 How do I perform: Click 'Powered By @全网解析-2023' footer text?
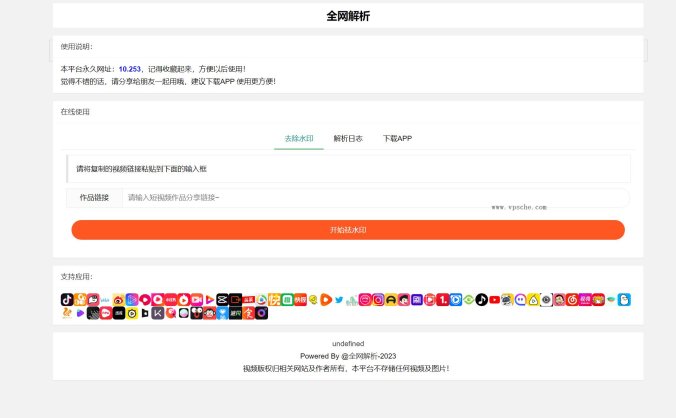coord(348,356)
